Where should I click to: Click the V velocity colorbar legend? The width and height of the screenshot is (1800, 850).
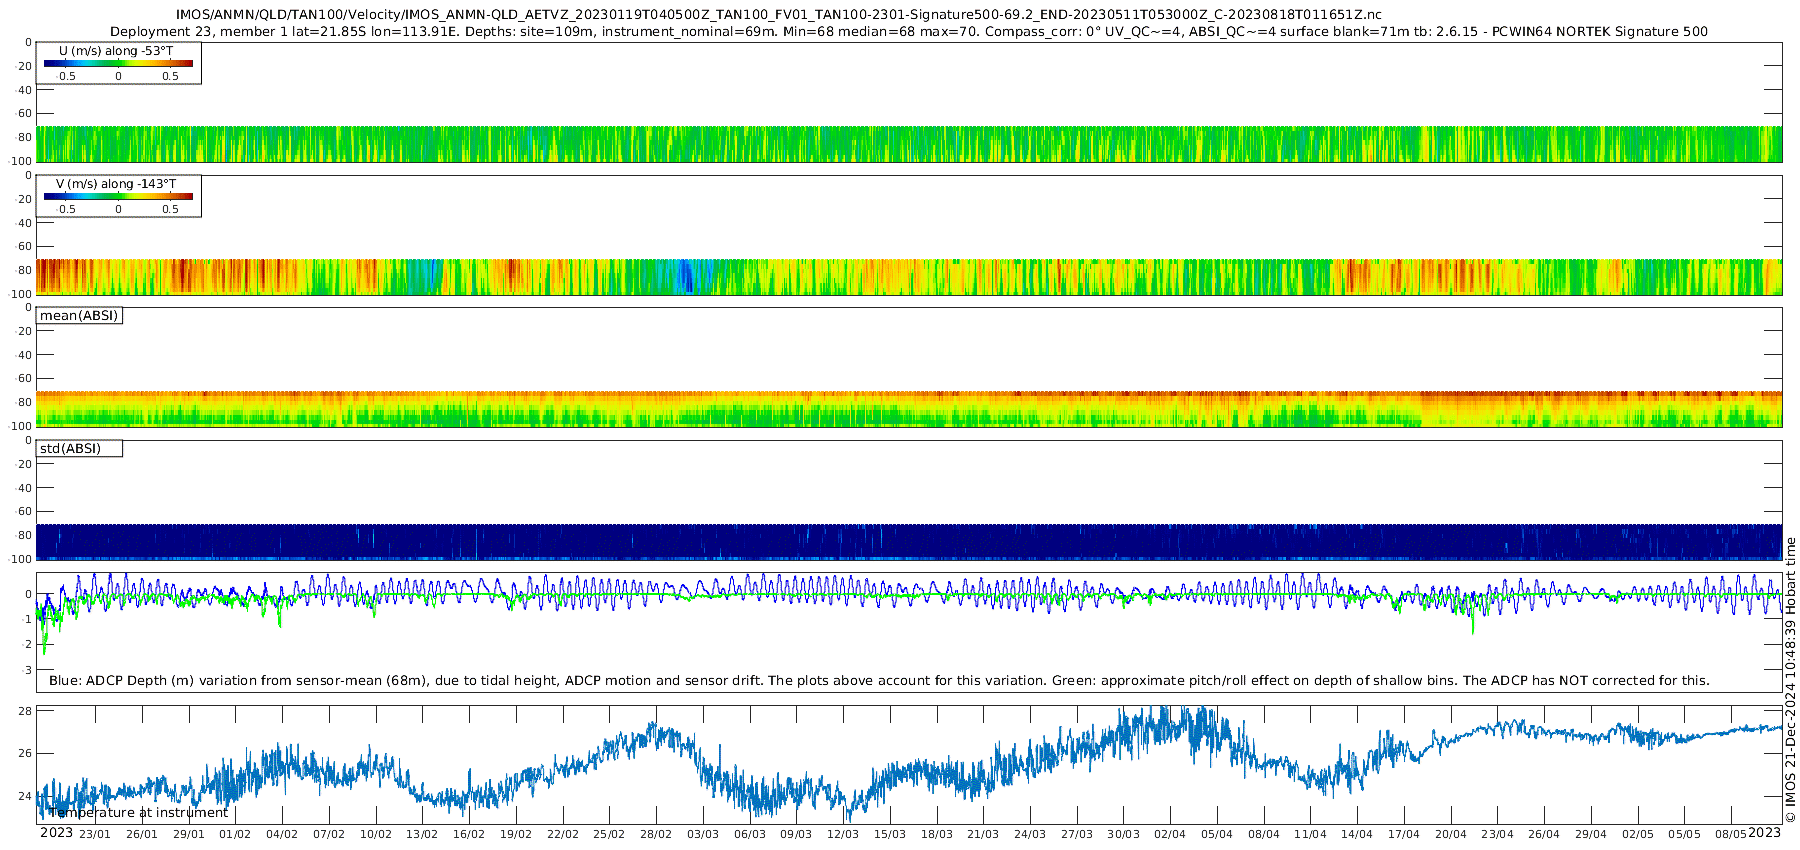coord(118,197)
